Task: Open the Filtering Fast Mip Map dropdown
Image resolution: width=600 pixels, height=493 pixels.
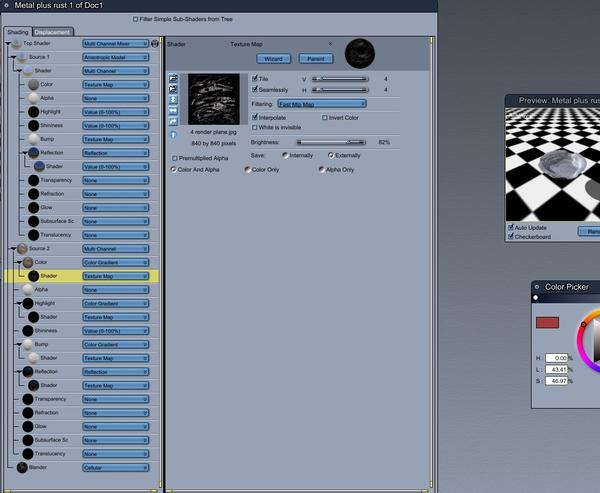Action: [322, 104]
